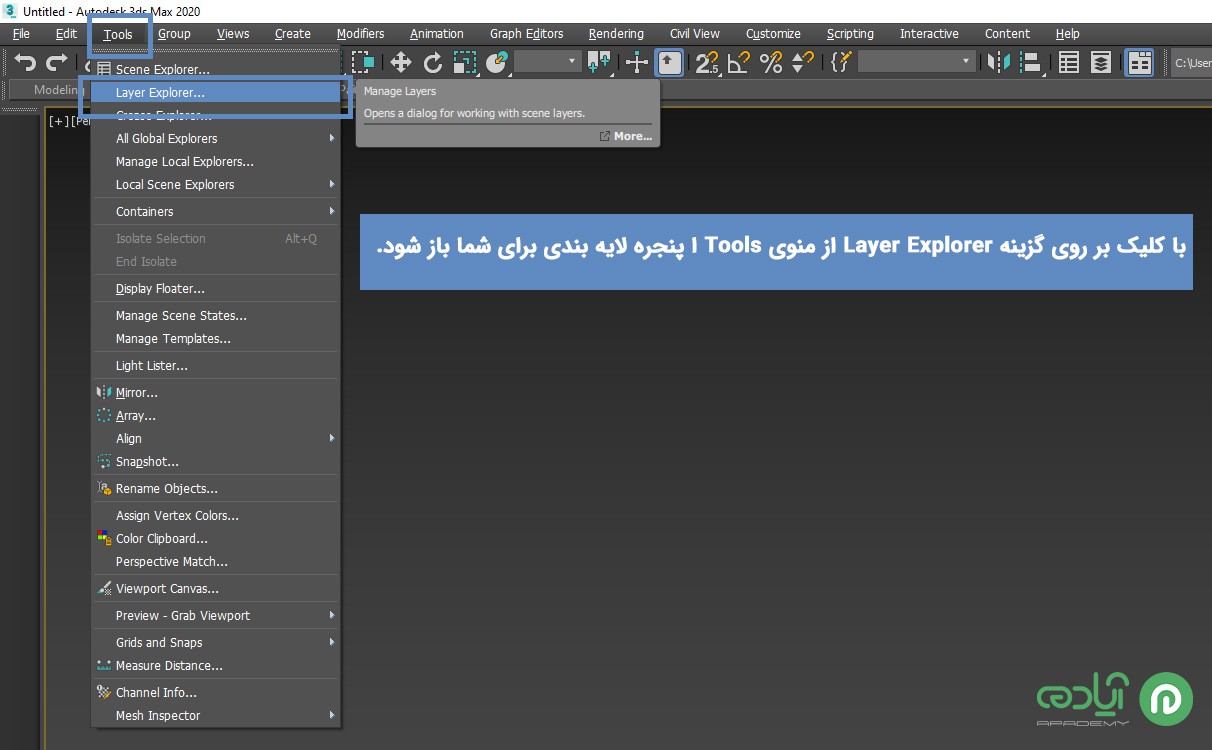1212x750 pixels.
Task: Click Edit Named Selection Sets icon
Action: 841,63
